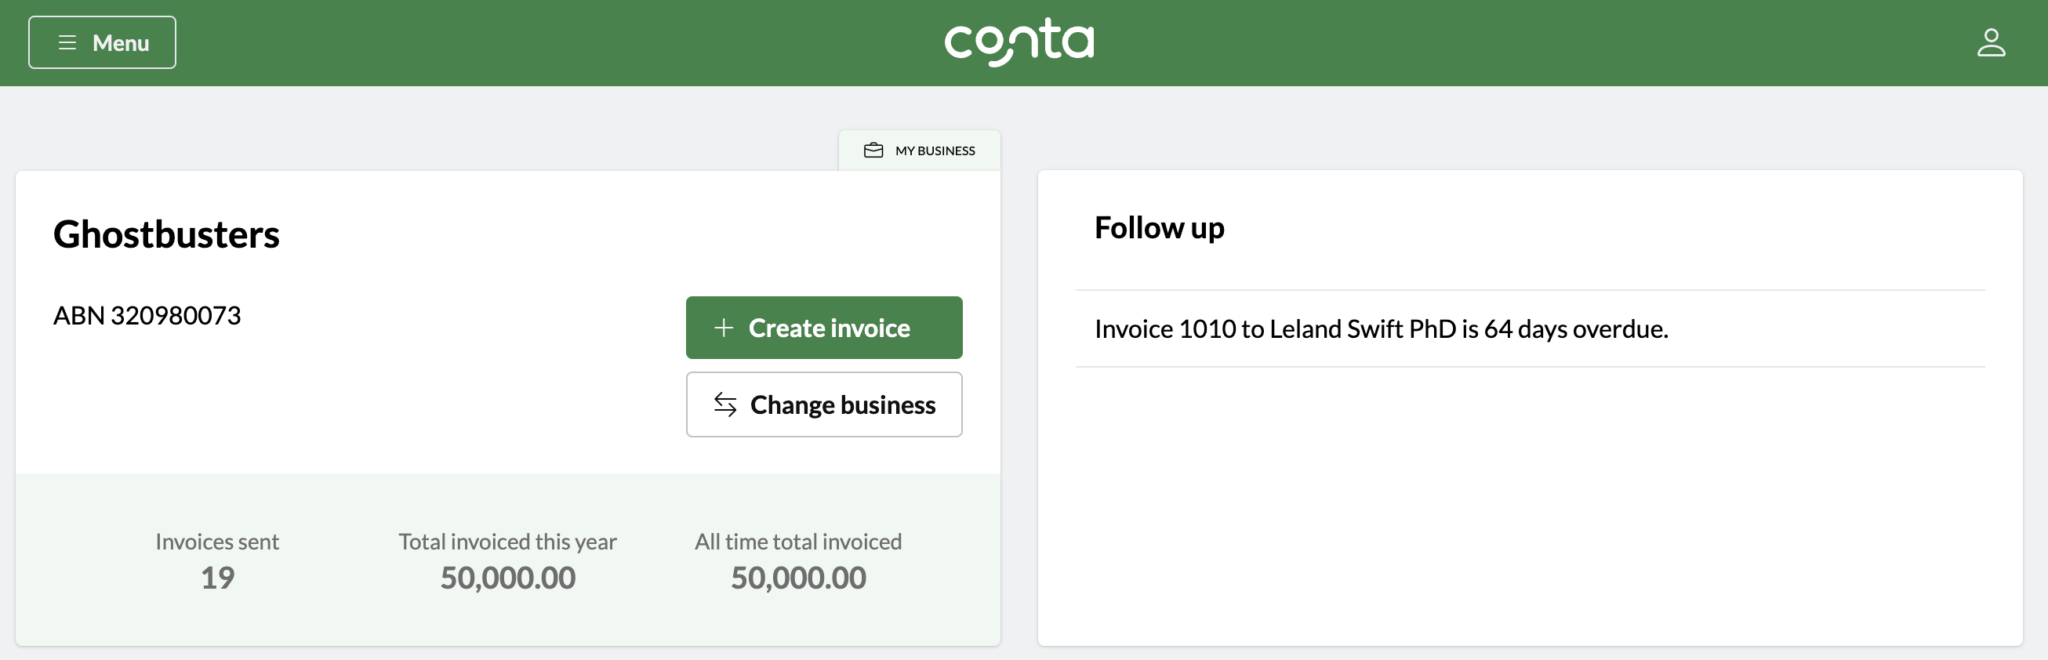
Task: Click the Invoices sent statistic showing 19
Action: coord(216,560)
